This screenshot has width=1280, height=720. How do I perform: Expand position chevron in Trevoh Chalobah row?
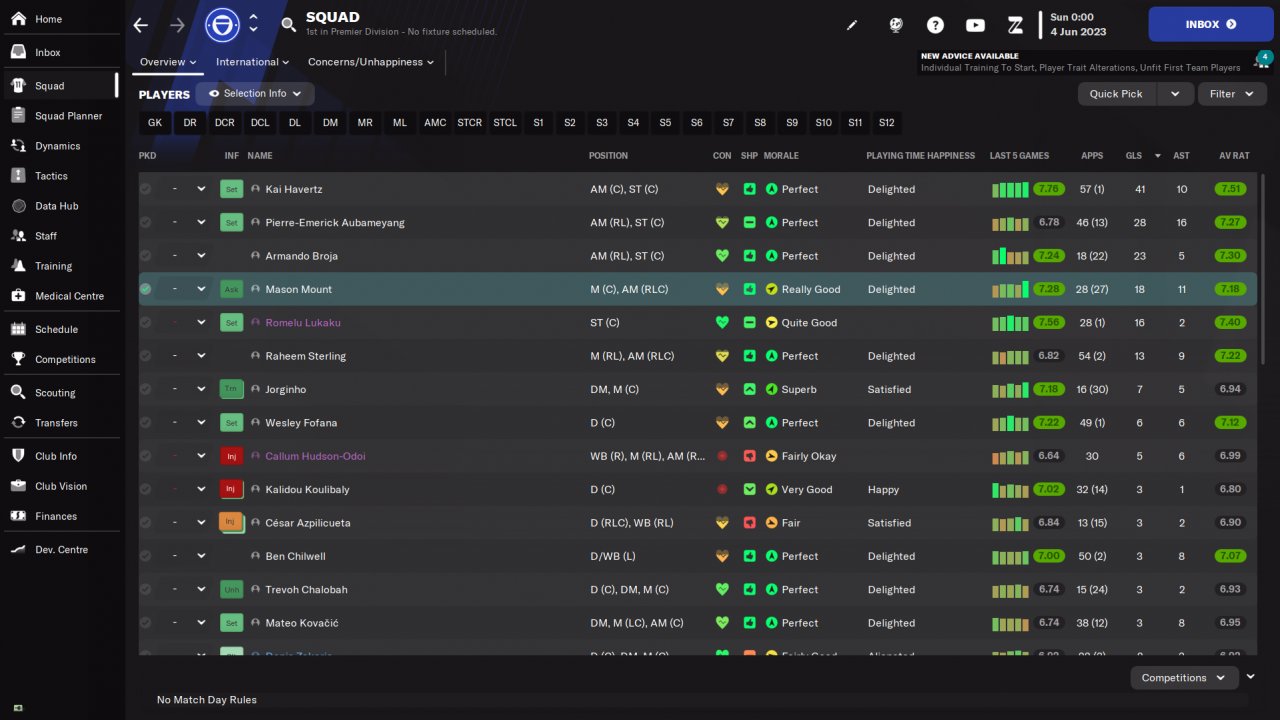click(x=201, y=589)
